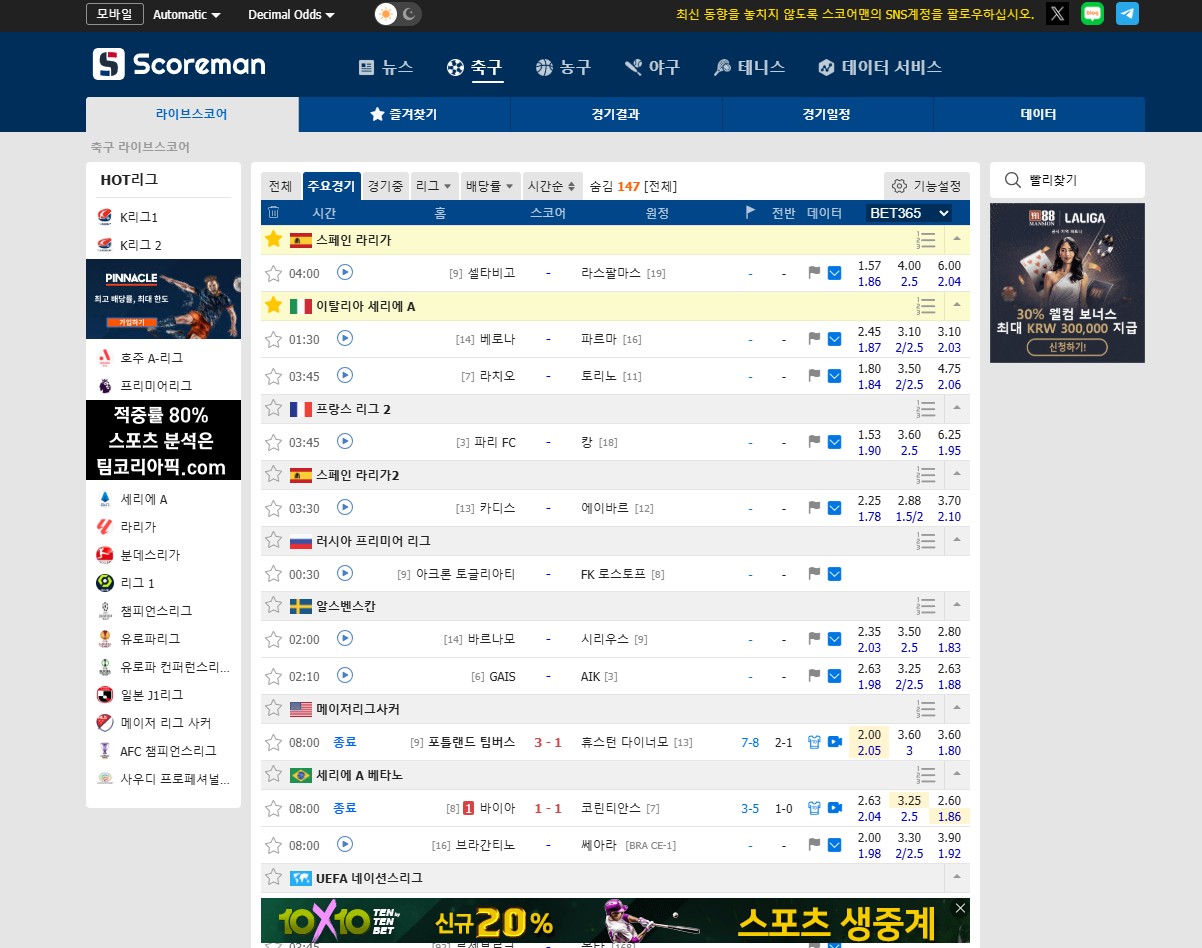The height and width of the screenshot is (948, 1202).
Task: Close the bottom 10x10 Bet banner ad
Action: click(960, 908)
